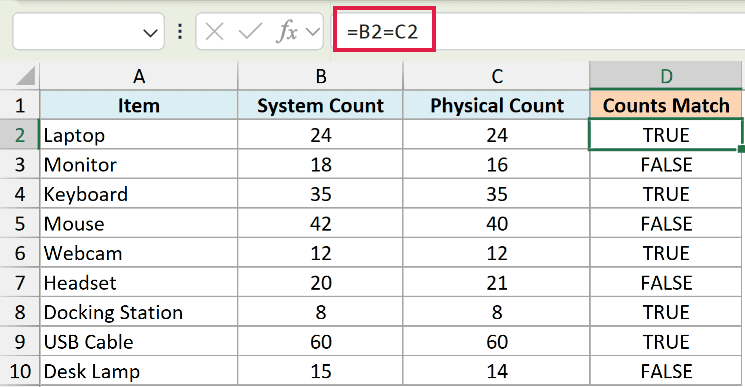
Task: Select the 'Keyboard' cell
Action: click(x=139, y=194)
